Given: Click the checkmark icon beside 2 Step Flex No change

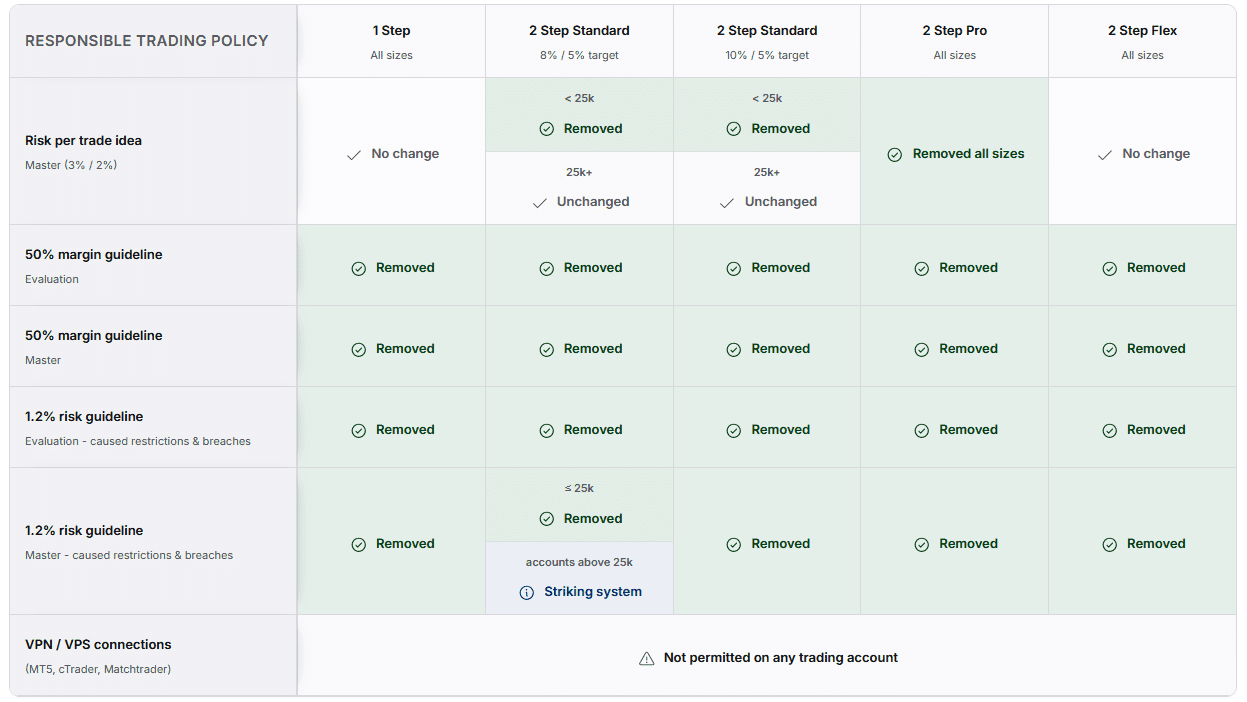Looking at the screenshot, I should tap(1104, 155).
